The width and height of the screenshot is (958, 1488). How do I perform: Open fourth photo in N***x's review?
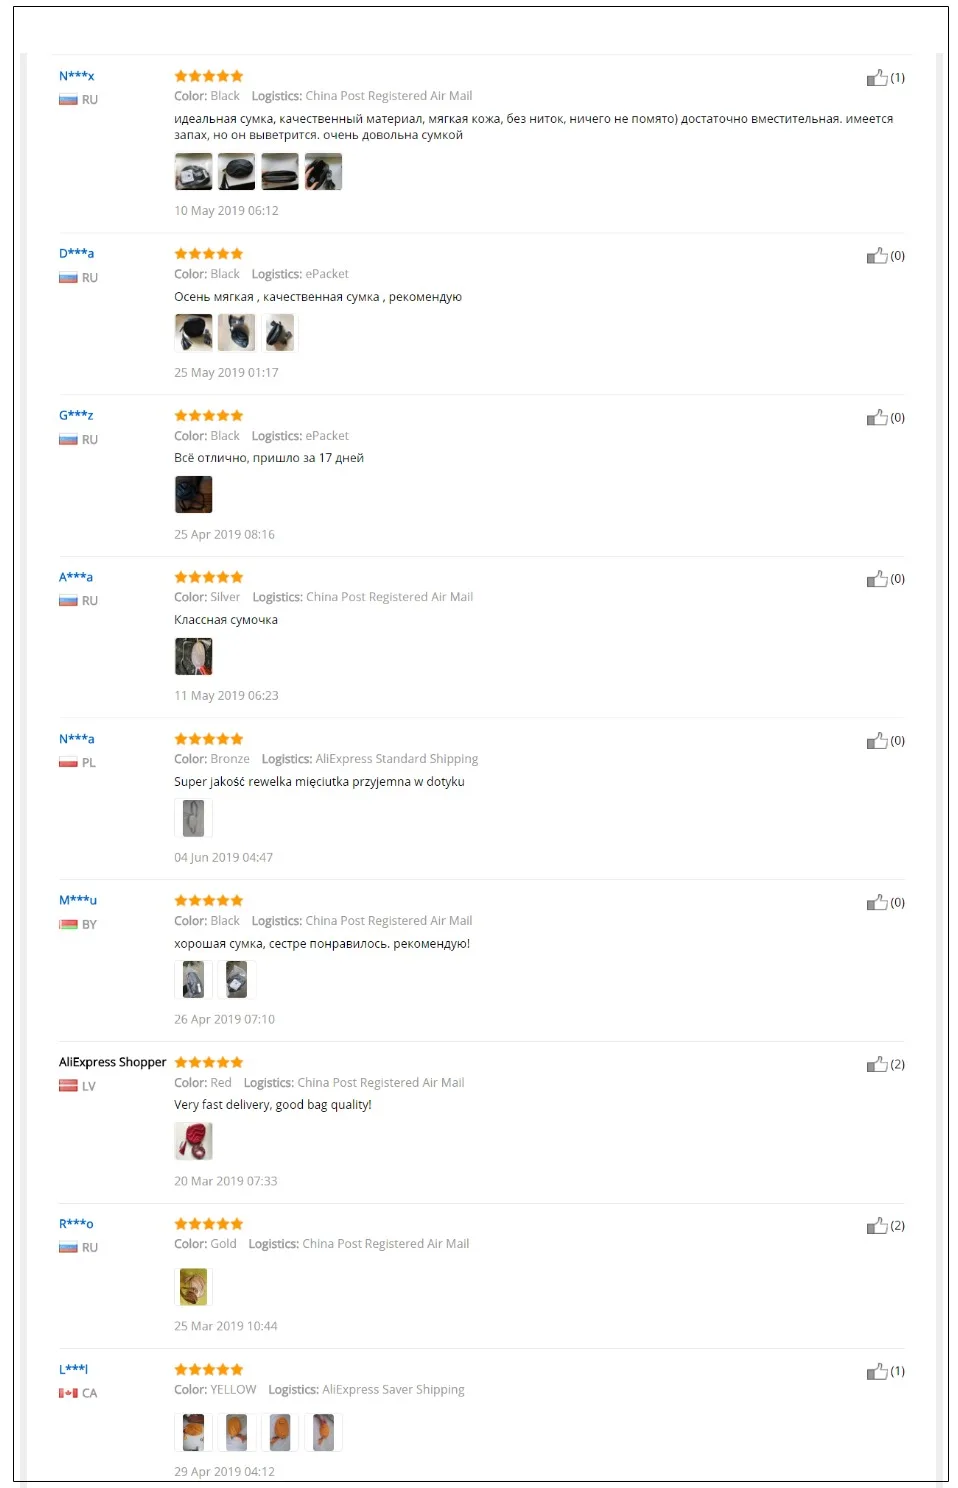323,172
